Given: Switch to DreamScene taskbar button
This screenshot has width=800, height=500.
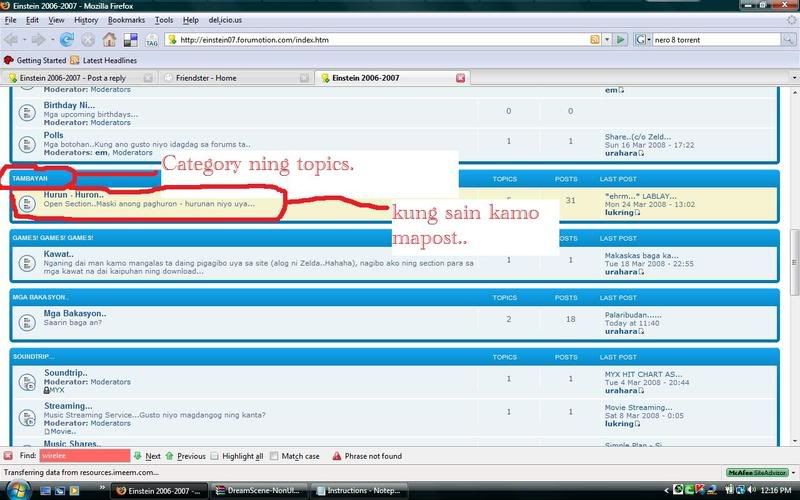Looking at the screenshot, I should point(259,490).
